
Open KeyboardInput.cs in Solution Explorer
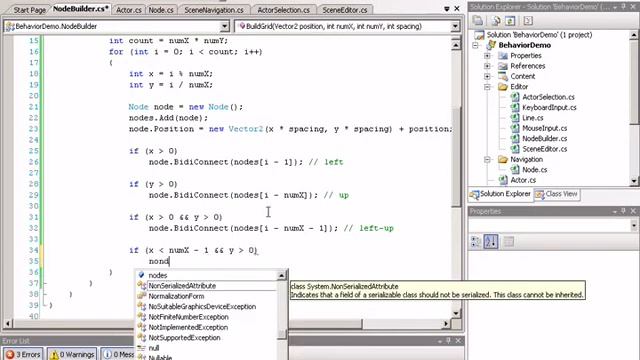point(549,107)
